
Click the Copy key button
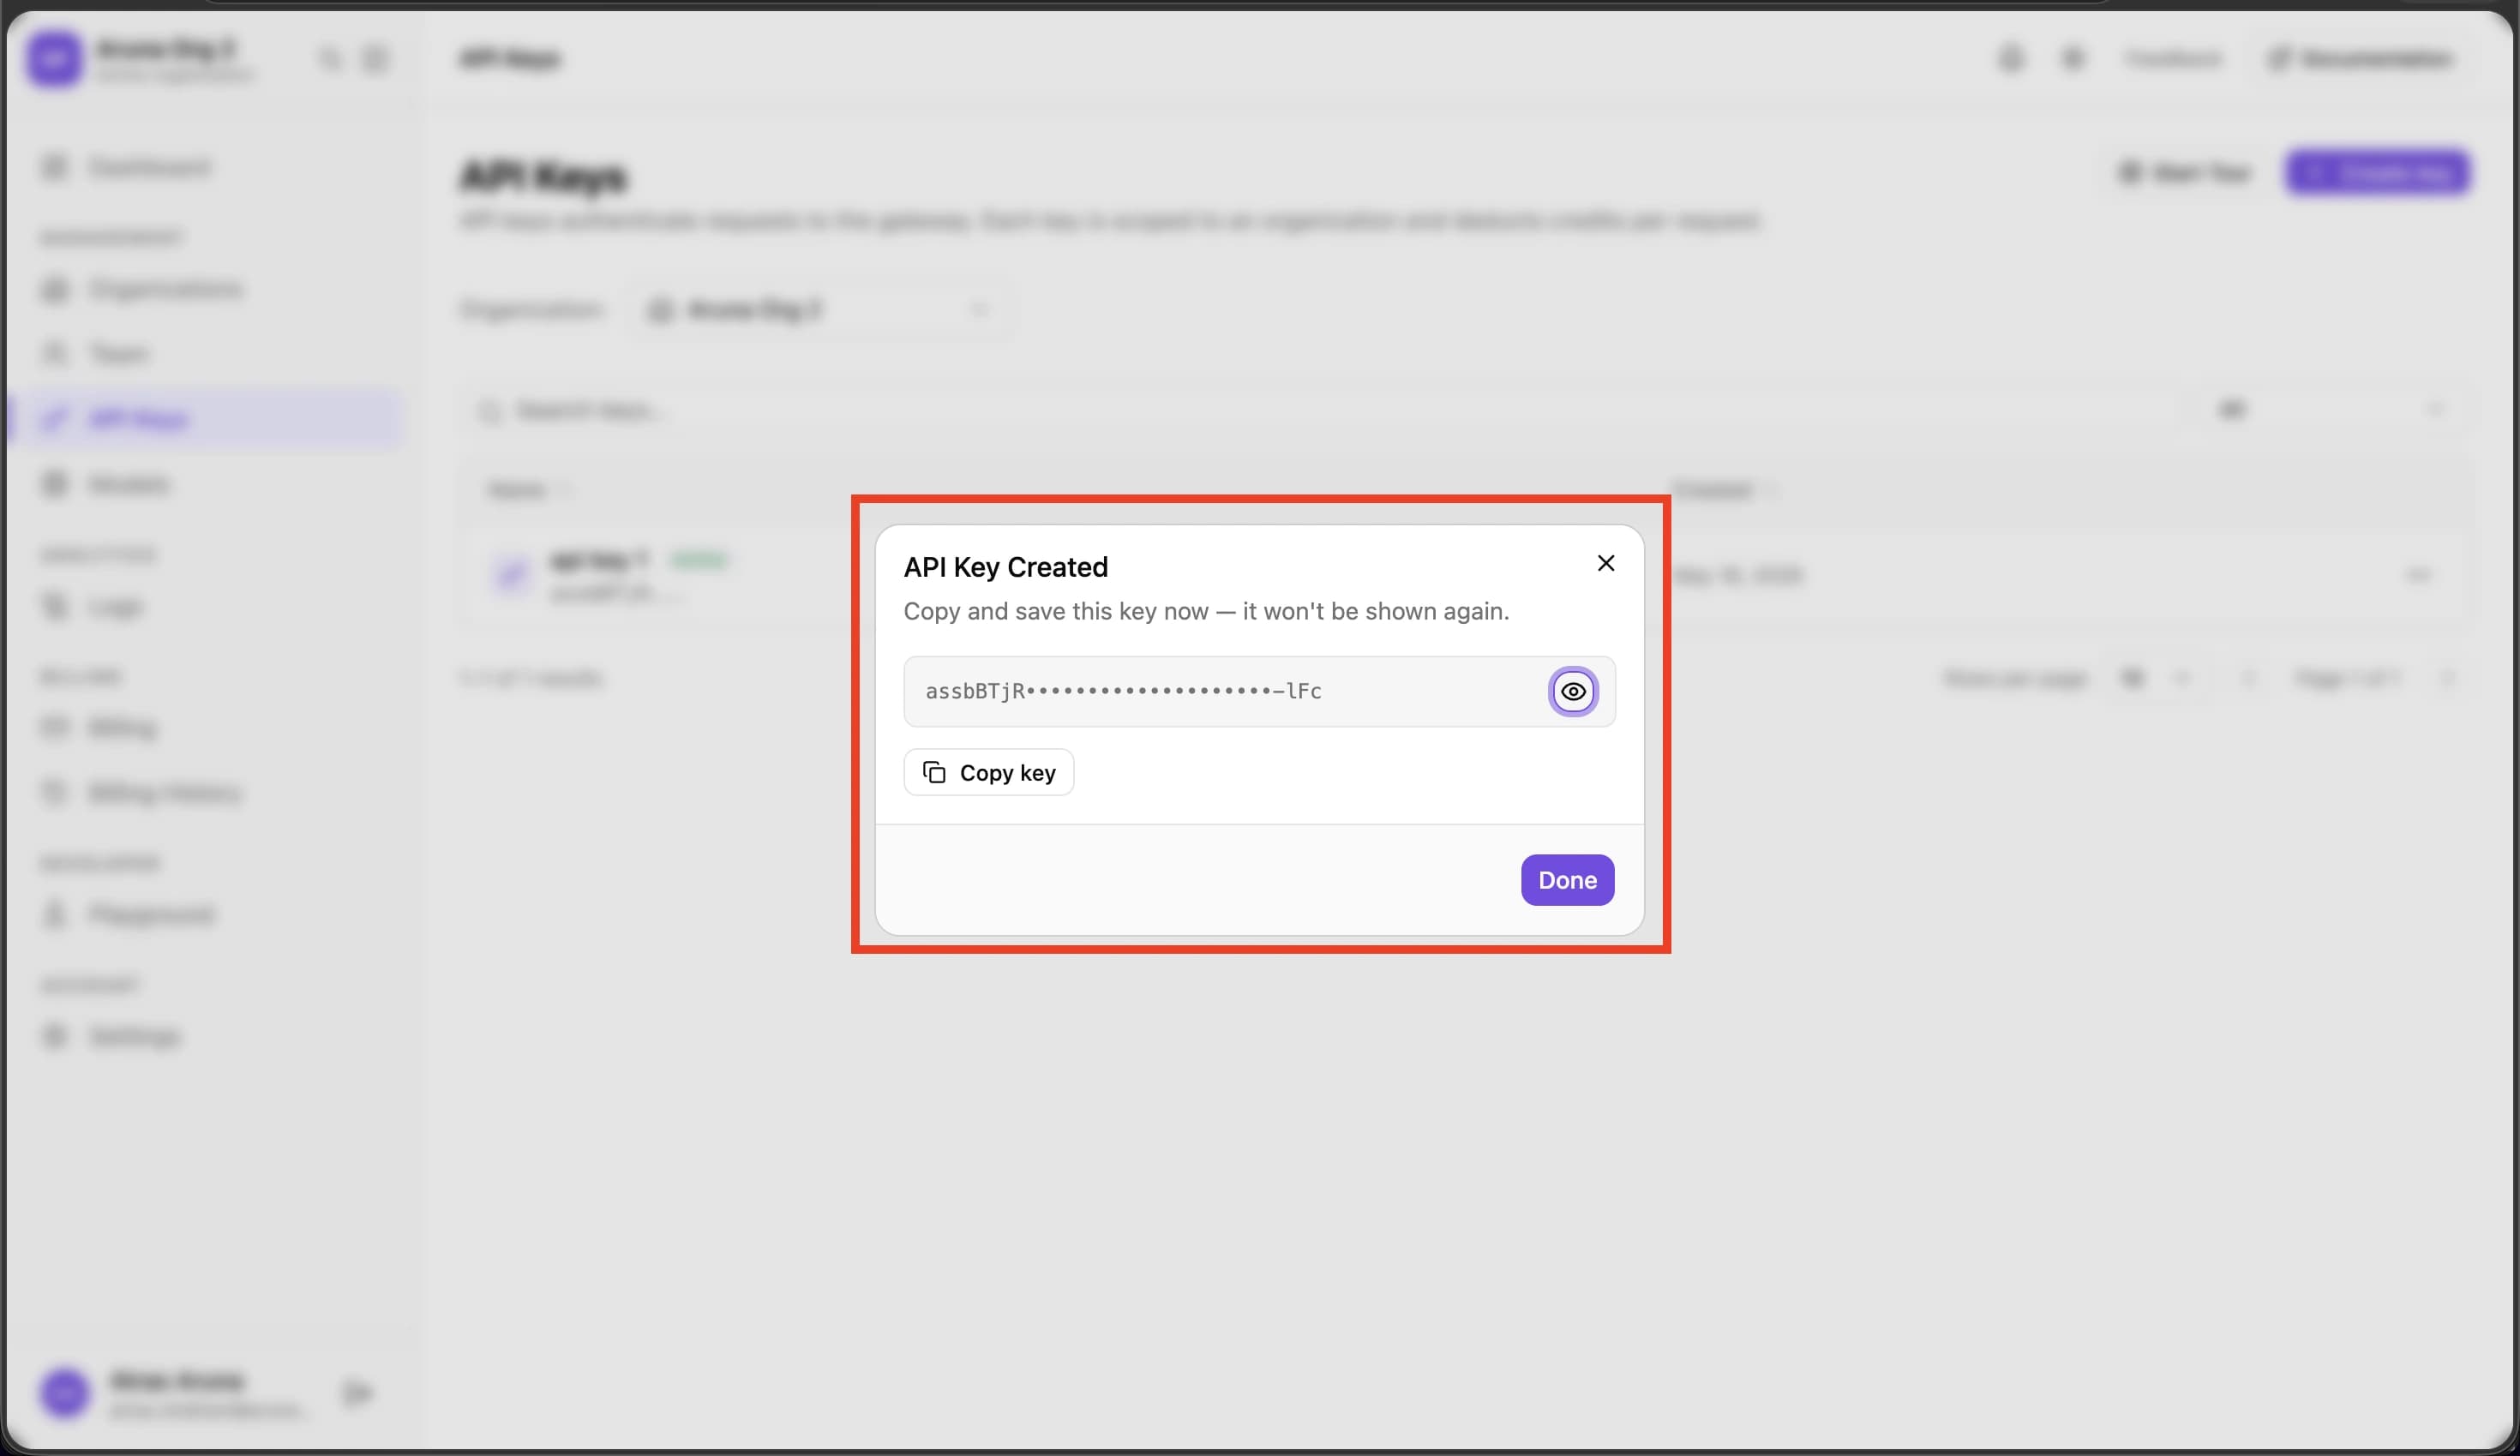coord(989,772)
